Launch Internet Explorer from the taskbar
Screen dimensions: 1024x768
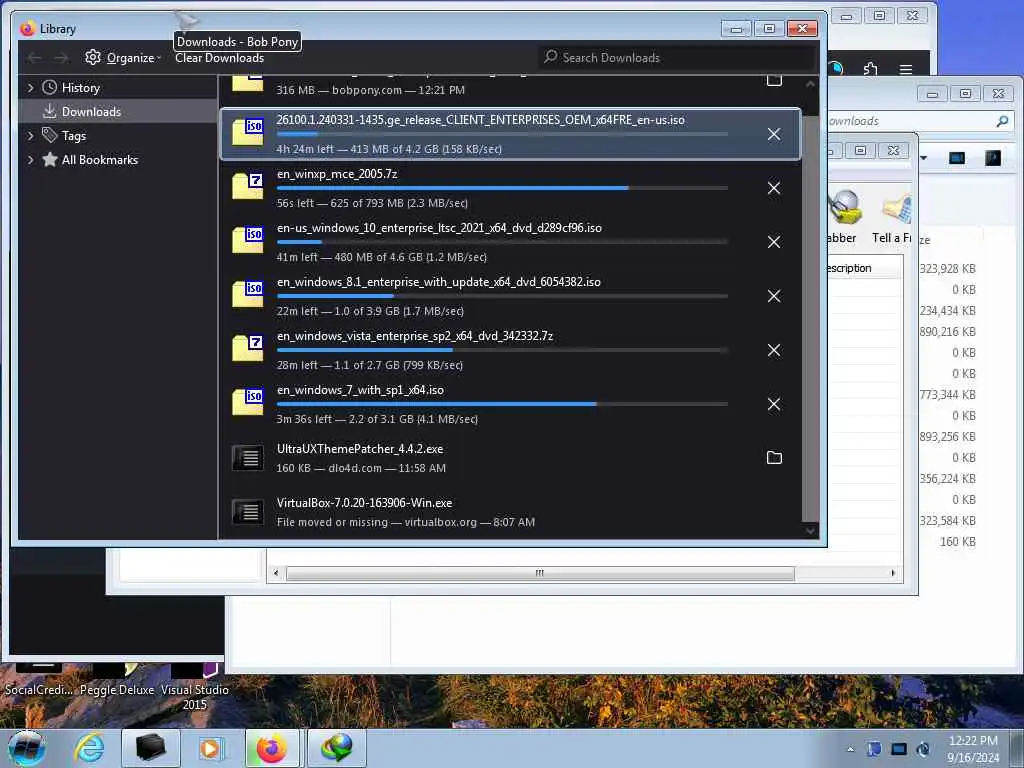pyautogui.click(x=89, y=748)
